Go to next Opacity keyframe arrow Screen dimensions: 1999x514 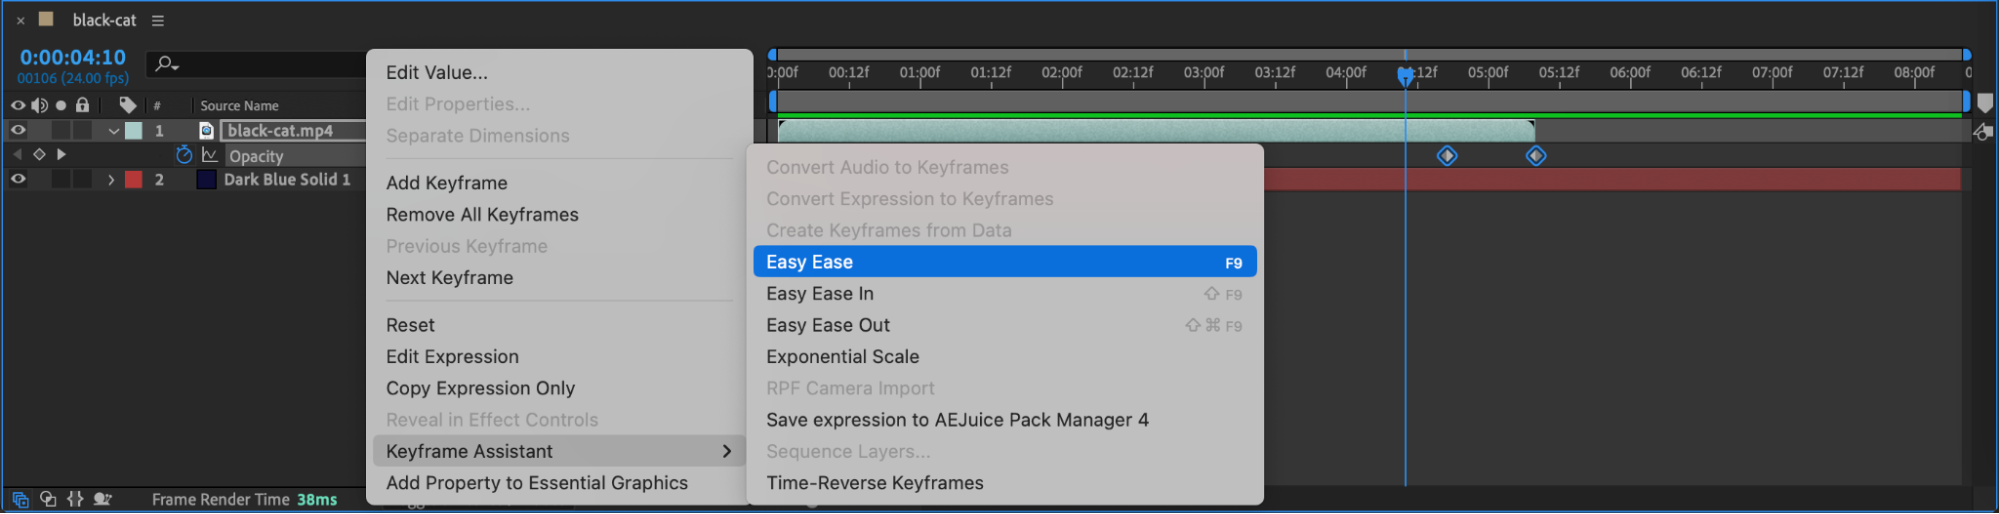[62, 155]
